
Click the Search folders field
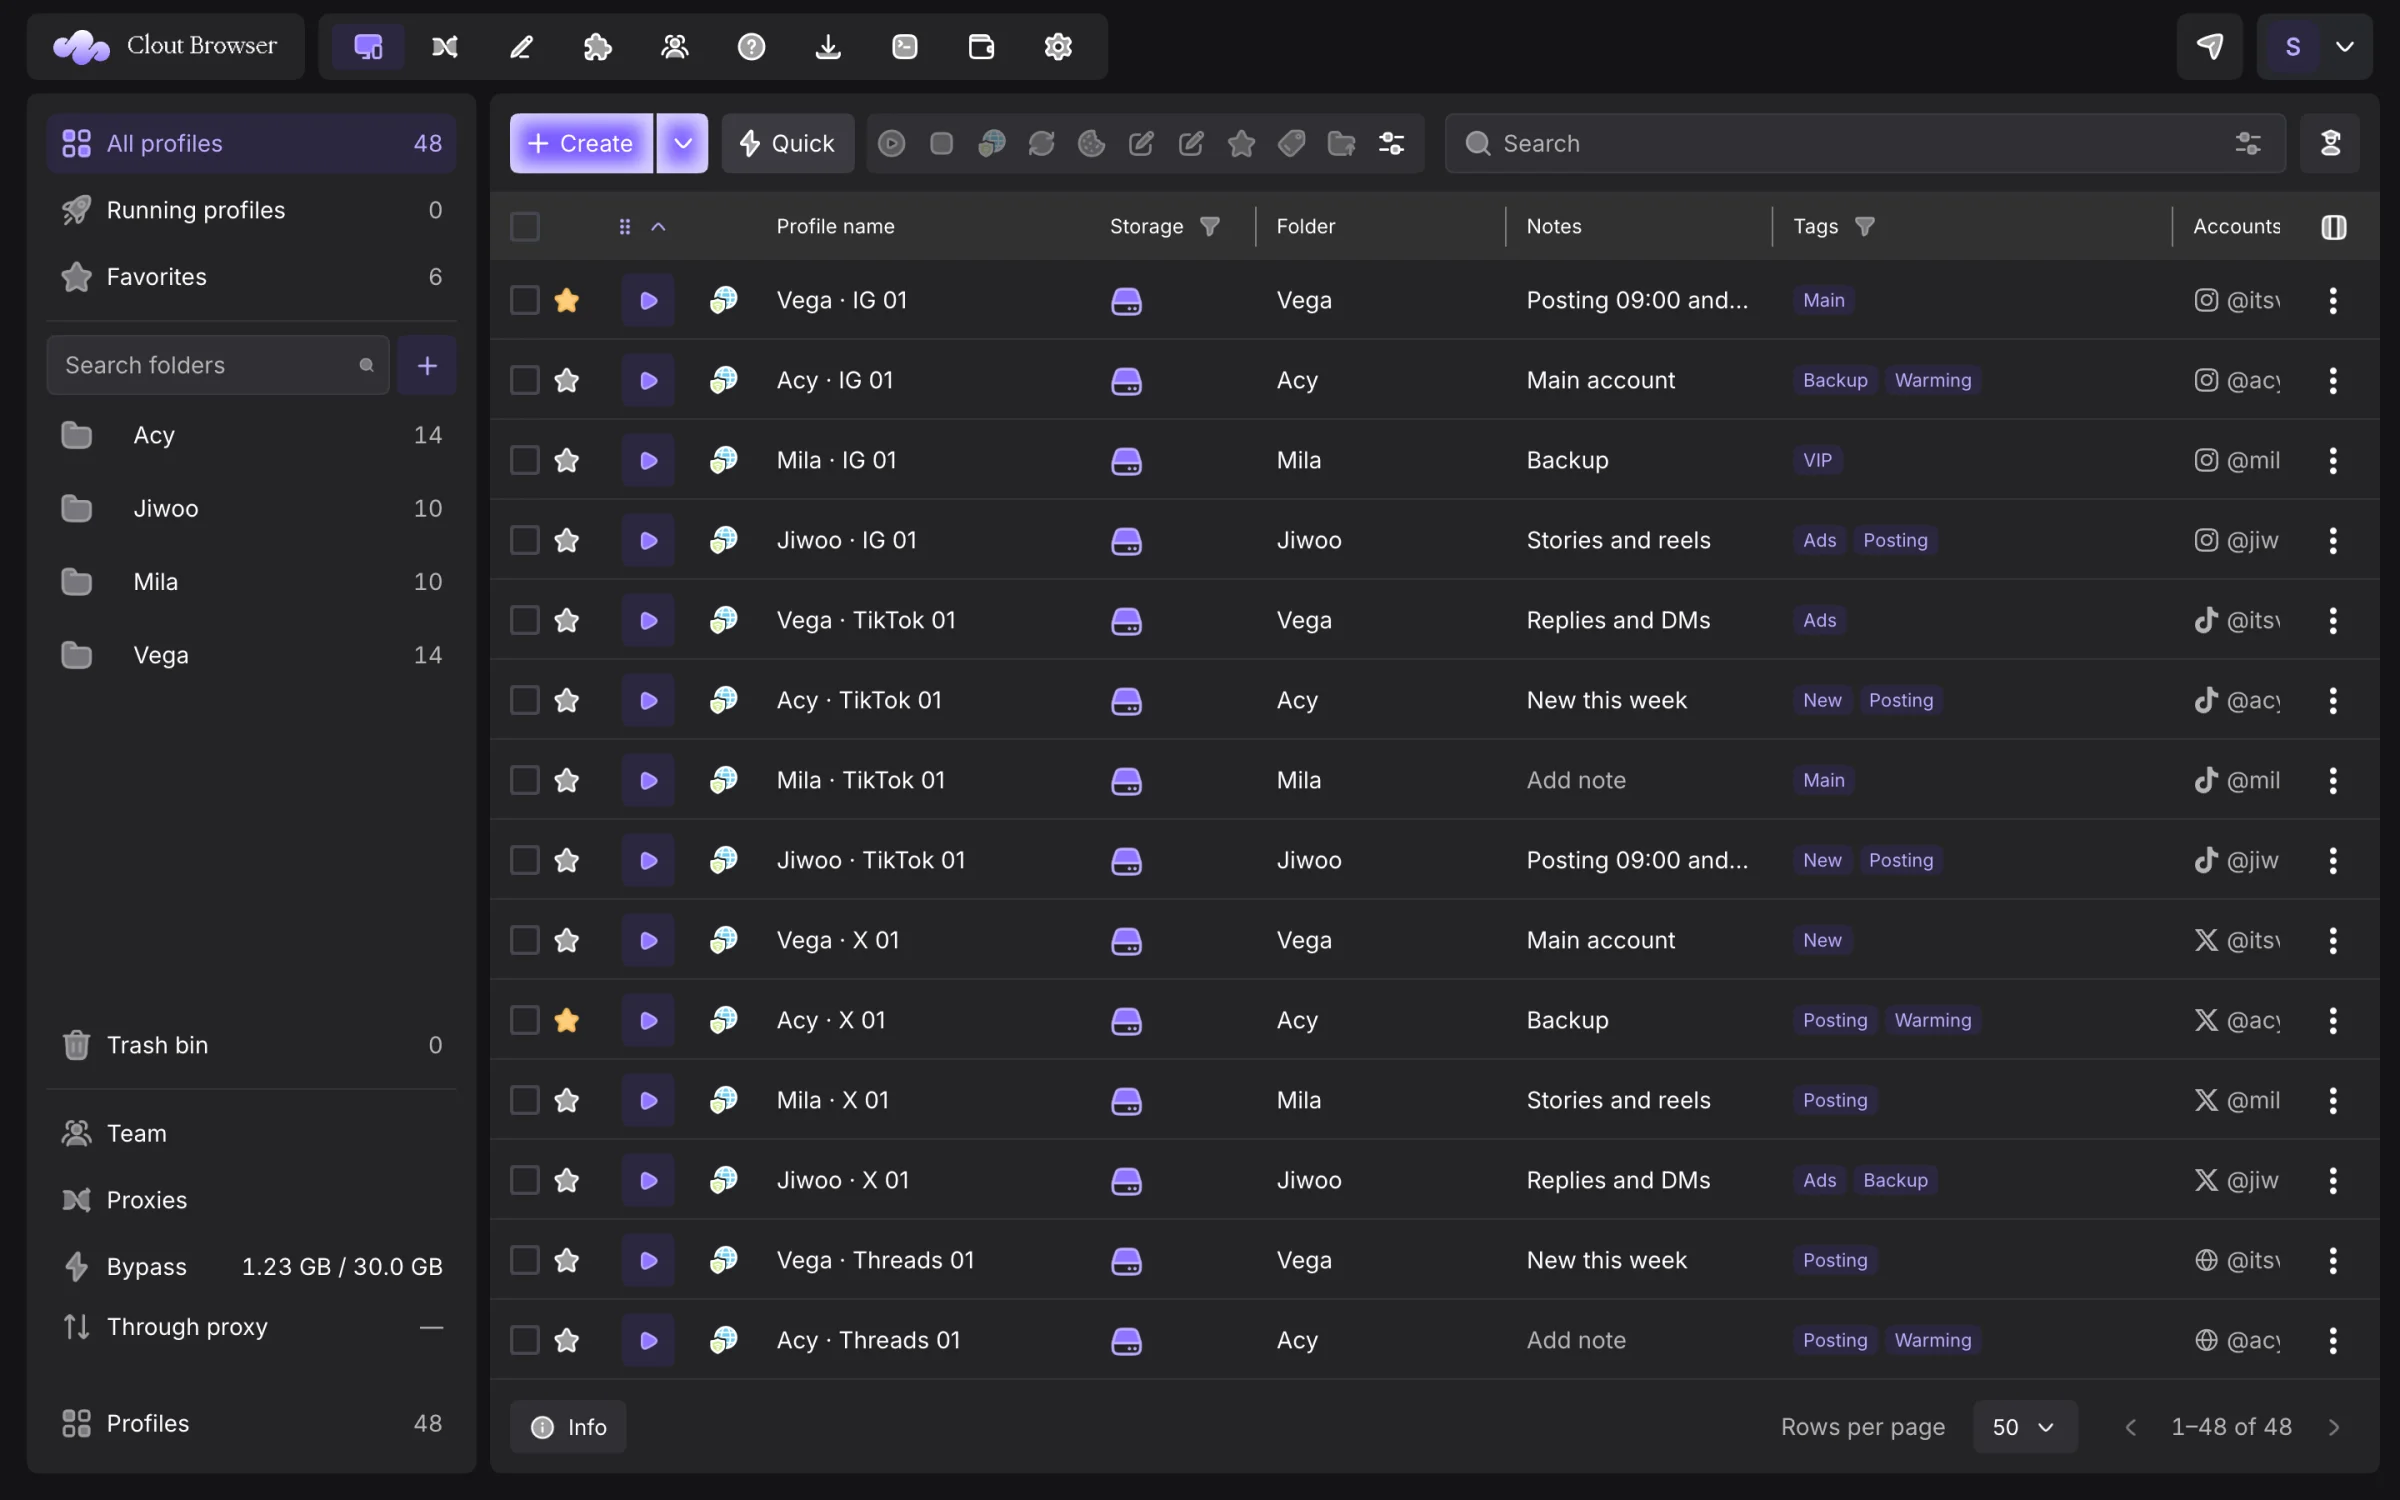point(218,365)
